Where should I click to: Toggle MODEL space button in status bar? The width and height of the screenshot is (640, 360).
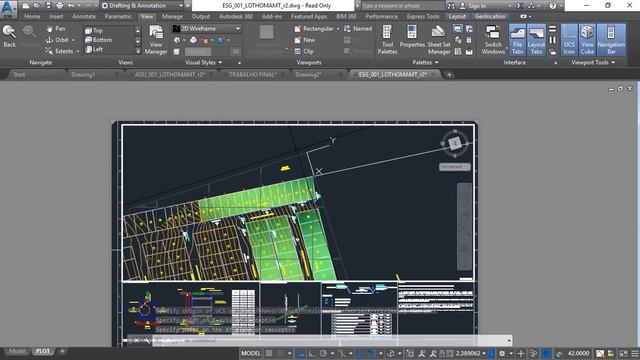tap(251, 353)
